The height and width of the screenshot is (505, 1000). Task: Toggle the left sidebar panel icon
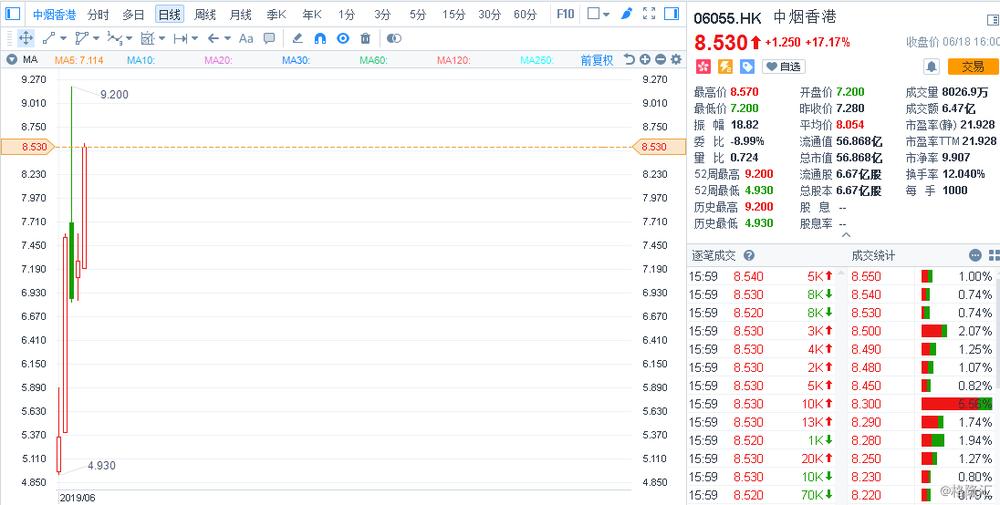pos(13,14)
